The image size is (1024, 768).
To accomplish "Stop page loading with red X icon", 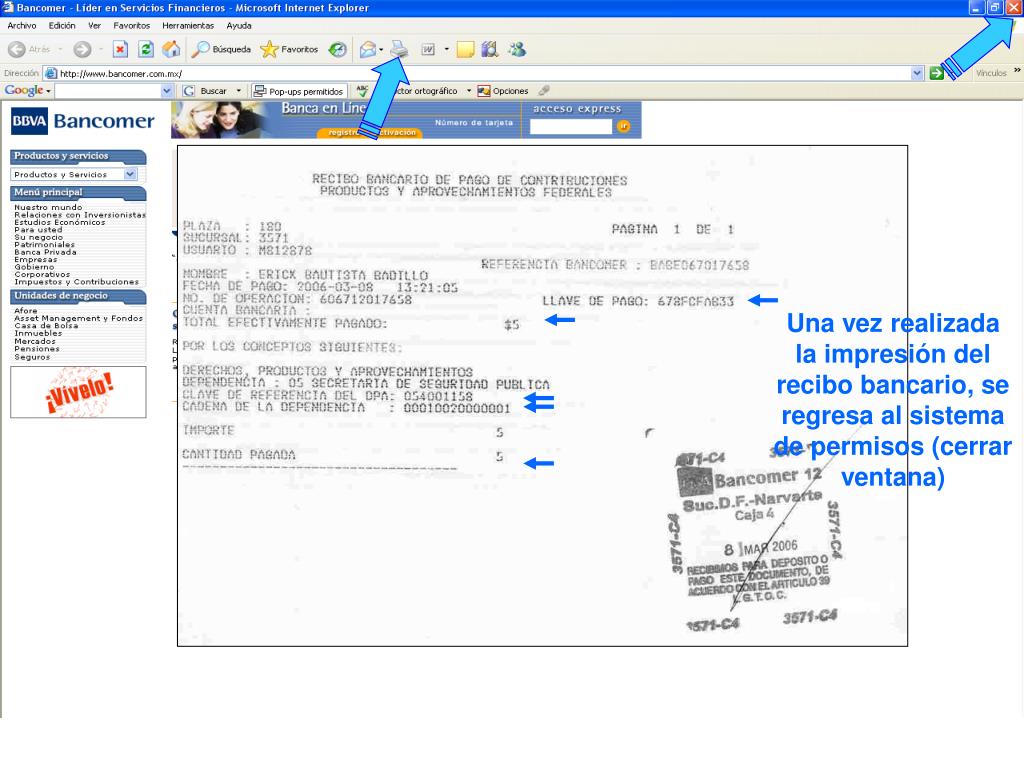I will click(120, 49).
